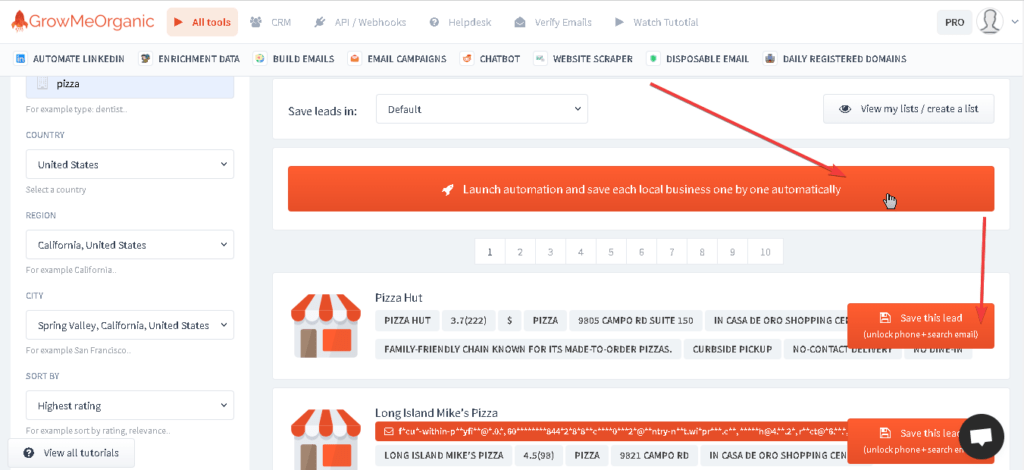
Task: Save the Long Island Mike's Pizza lead
Action: click(921, 441)
